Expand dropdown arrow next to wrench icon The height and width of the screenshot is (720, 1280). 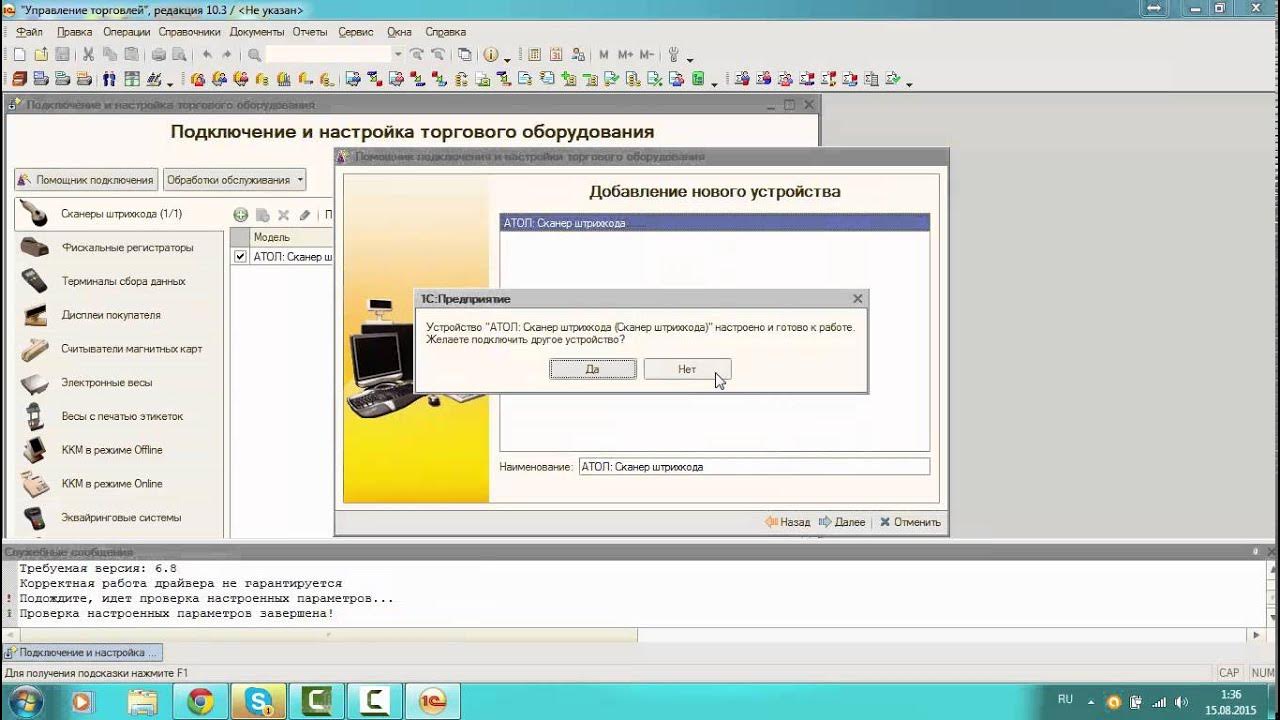pyautogui.click(x=690, y=58)
